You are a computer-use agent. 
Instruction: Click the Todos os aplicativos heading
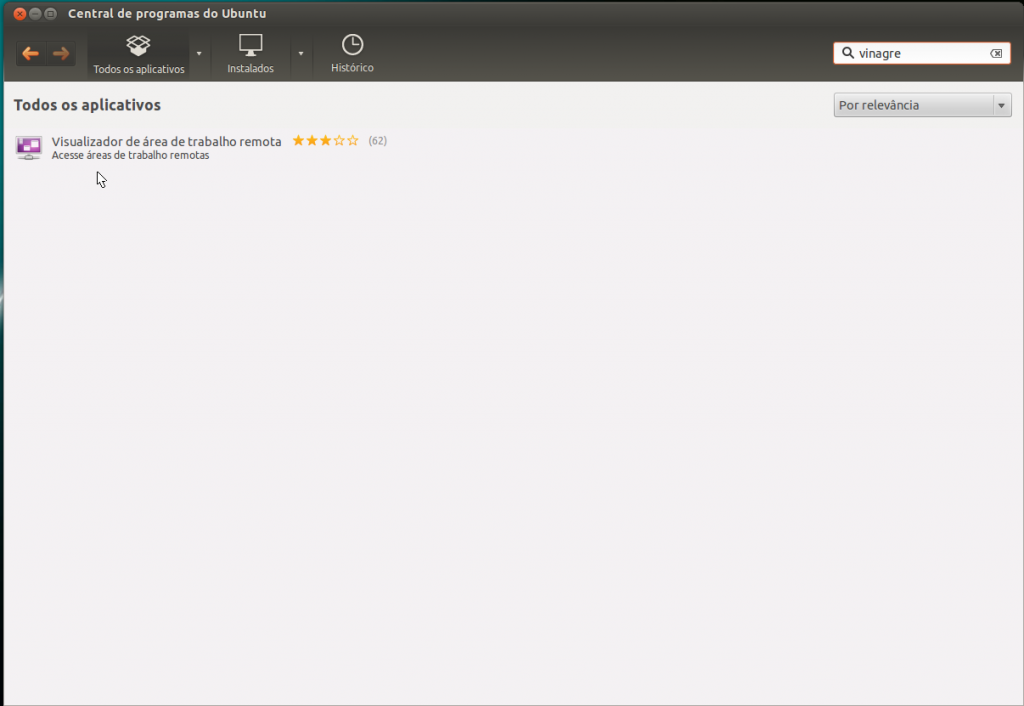(88, 105)
